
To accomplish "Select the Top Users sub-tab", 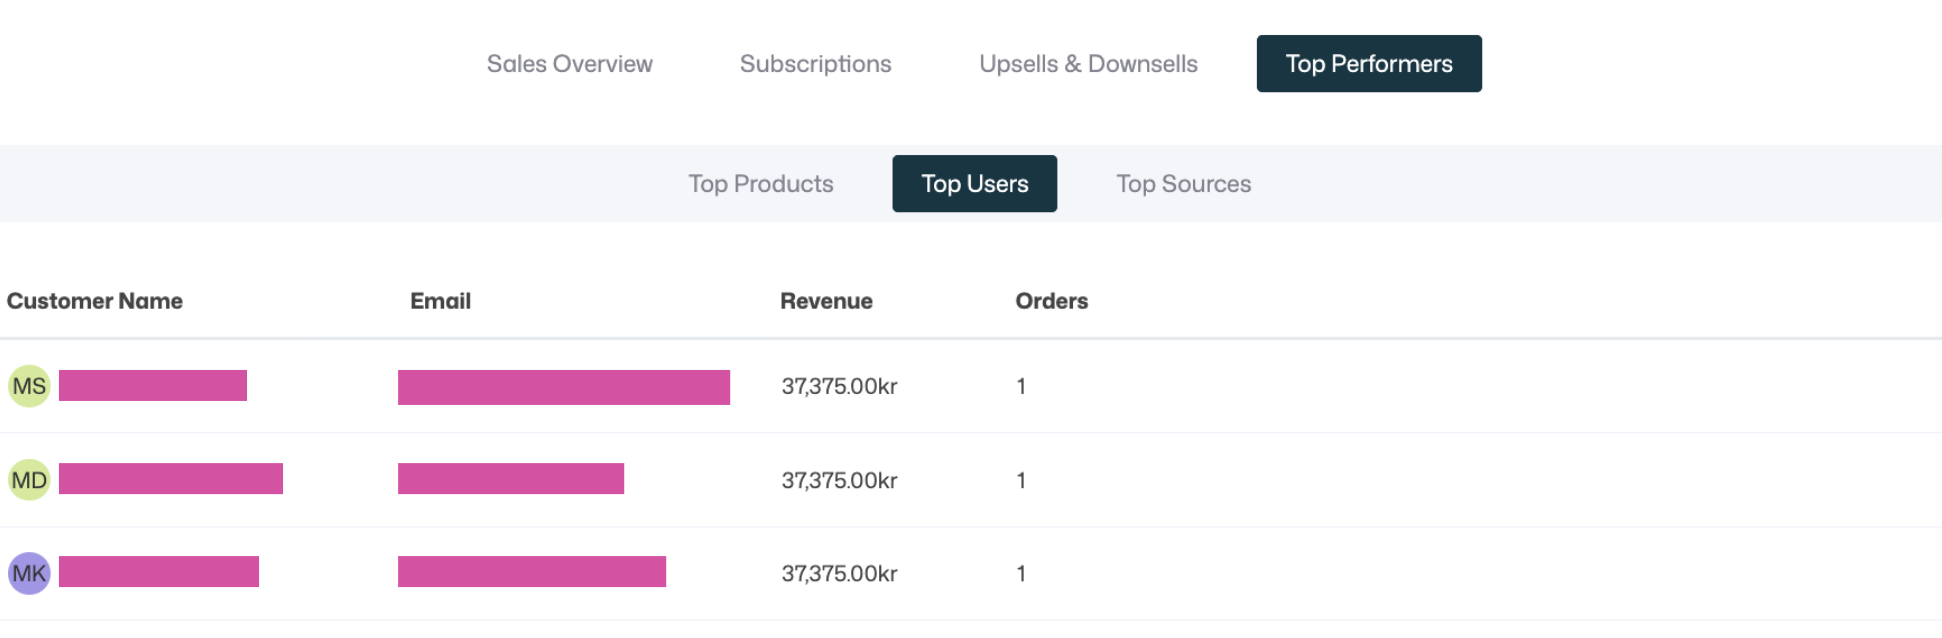I will (974, 184).
